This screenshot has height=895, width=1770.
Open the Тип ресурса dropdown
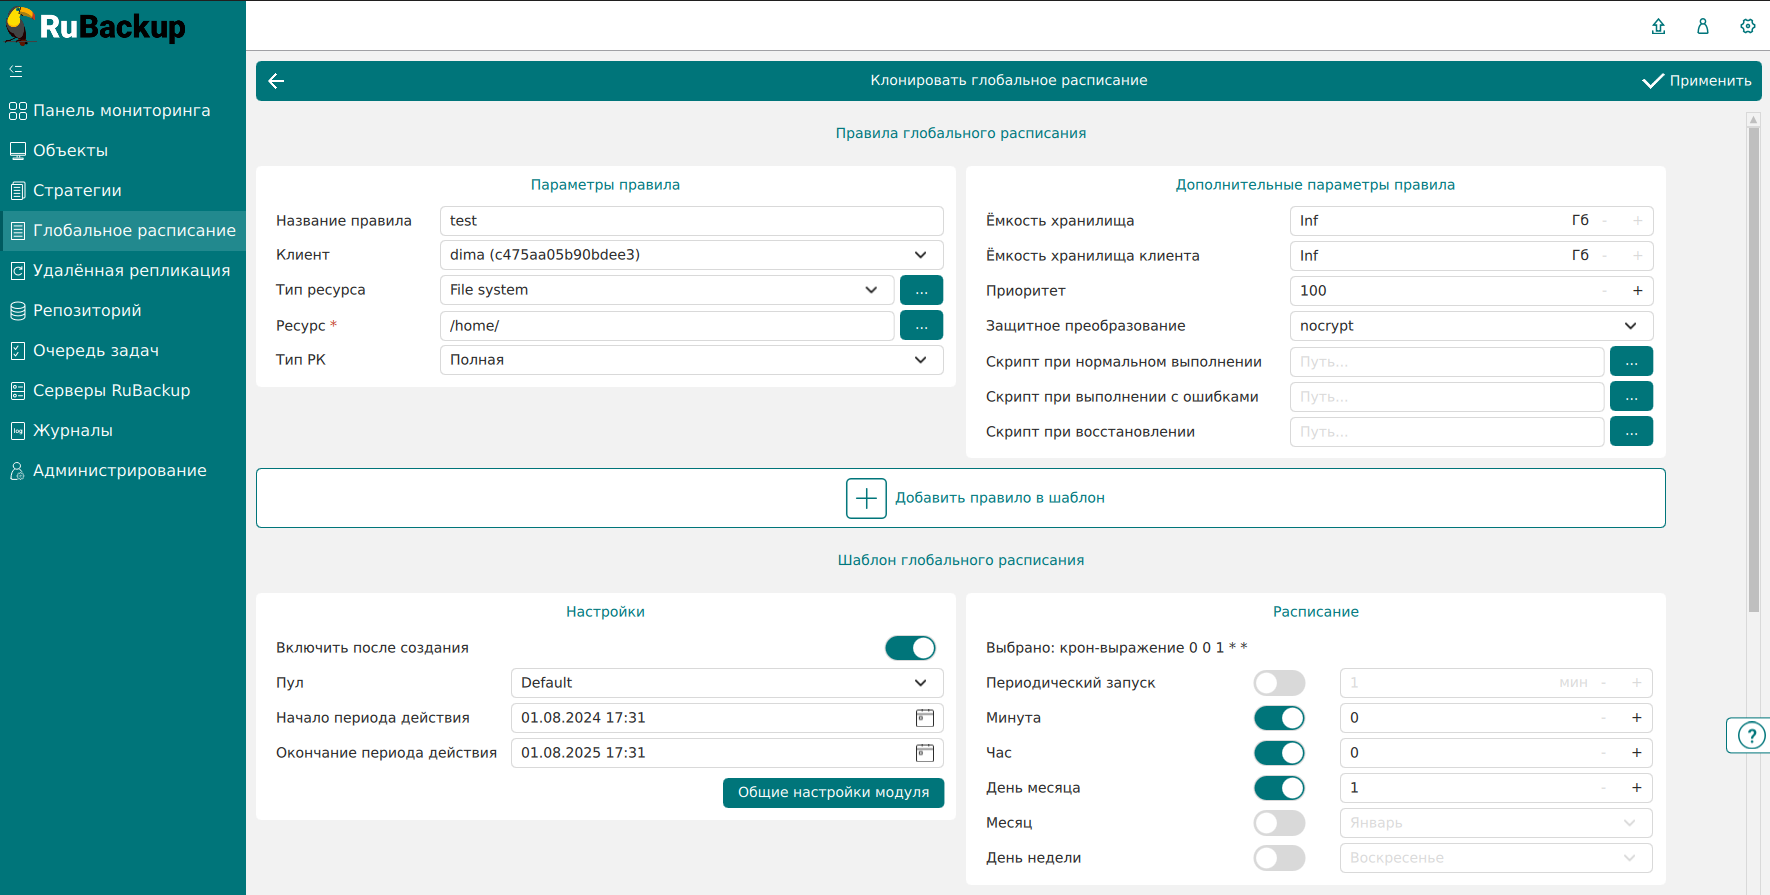(x=667, y=290)
